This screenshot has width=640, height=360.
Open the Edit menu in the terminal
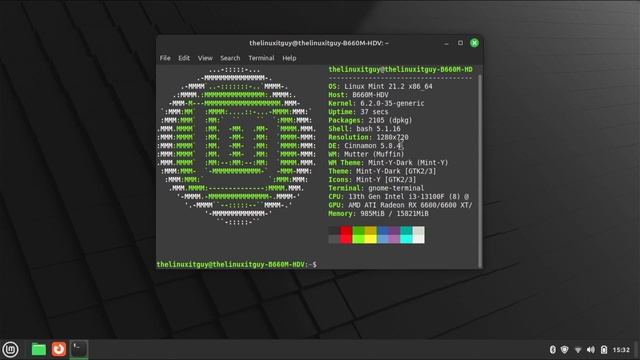(184, 58)
